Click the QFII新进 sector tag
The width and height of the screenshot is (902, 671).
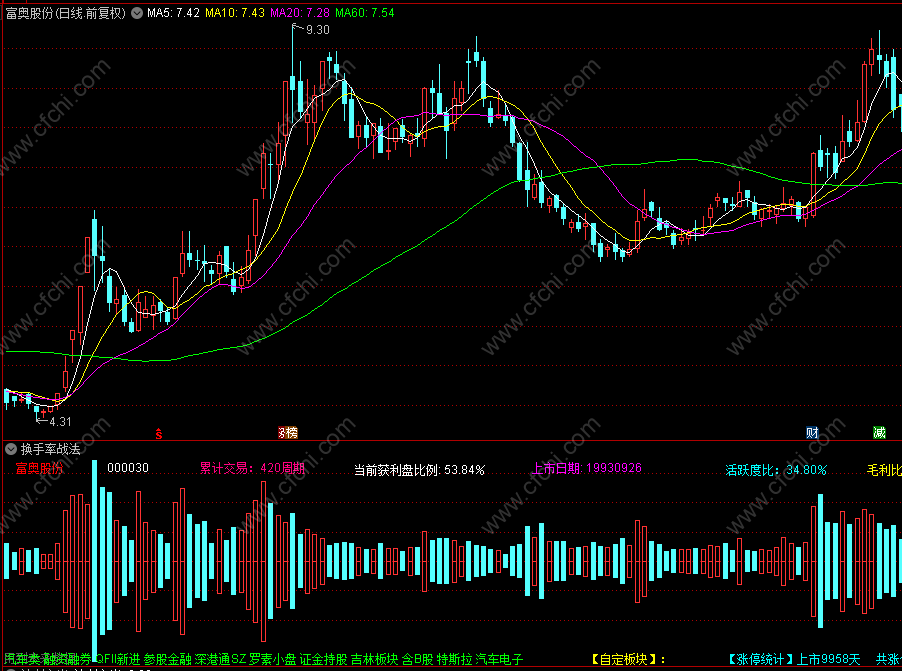(x=118, y=659)
